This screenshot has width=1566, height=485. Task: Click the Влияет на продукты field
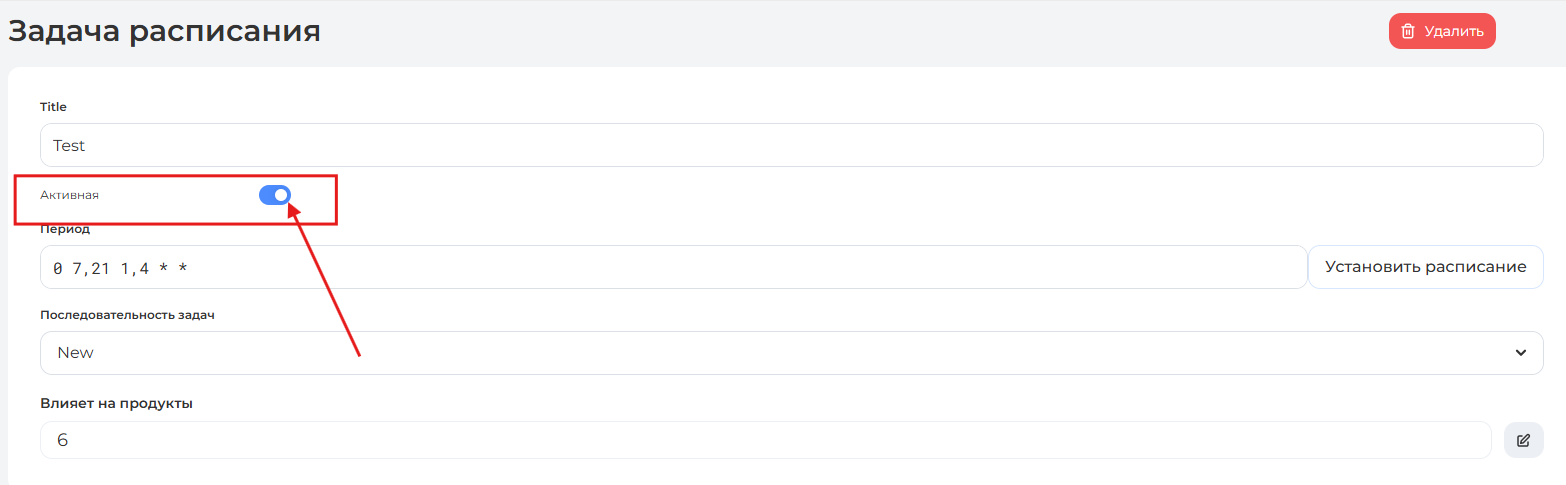(765, 440)
